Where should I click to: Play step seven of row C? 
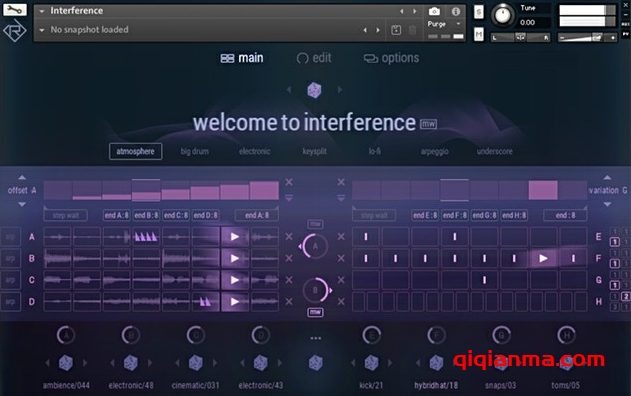[235, 280]
